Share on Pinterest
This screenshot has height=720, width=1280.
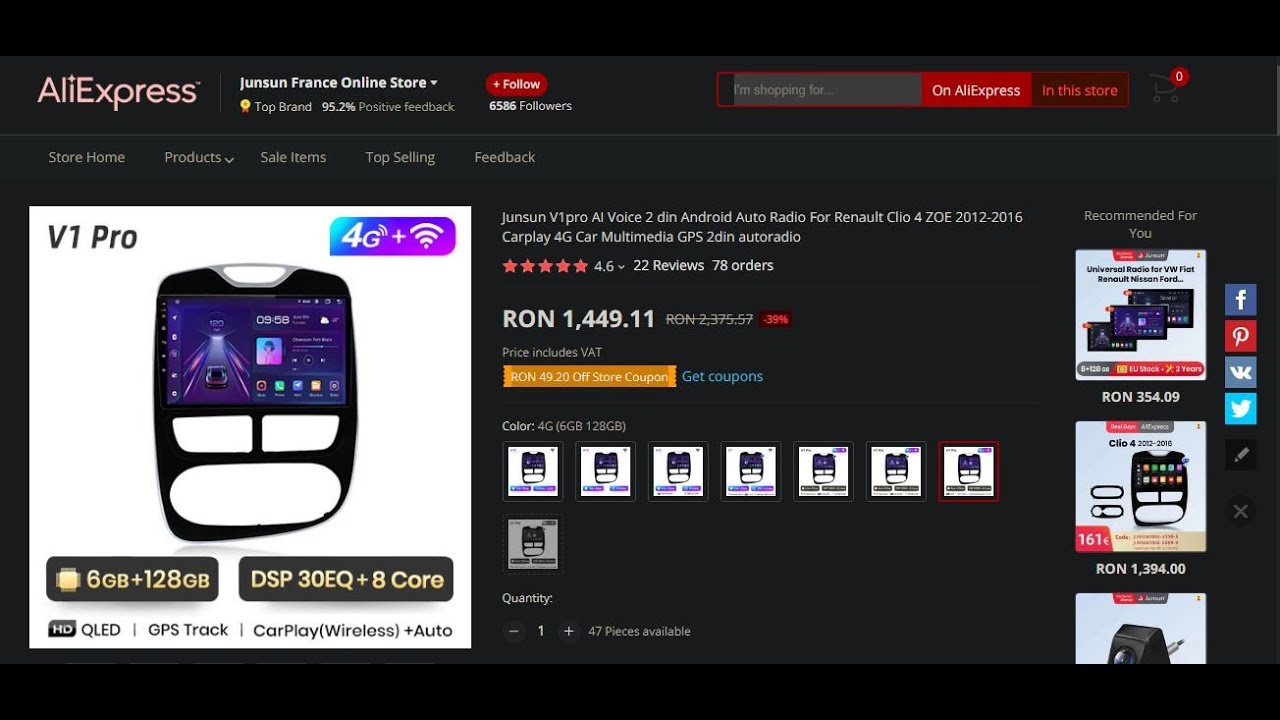pyautogui.click(x=1241, y=336)
